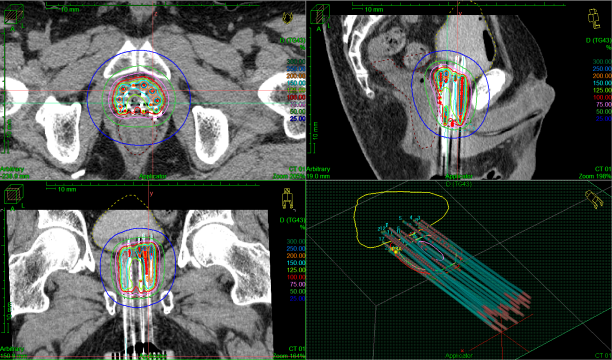Select the 150.00 cyan isodose level in coronal legend
Screen dimensions: 612x360
(296, 262)
